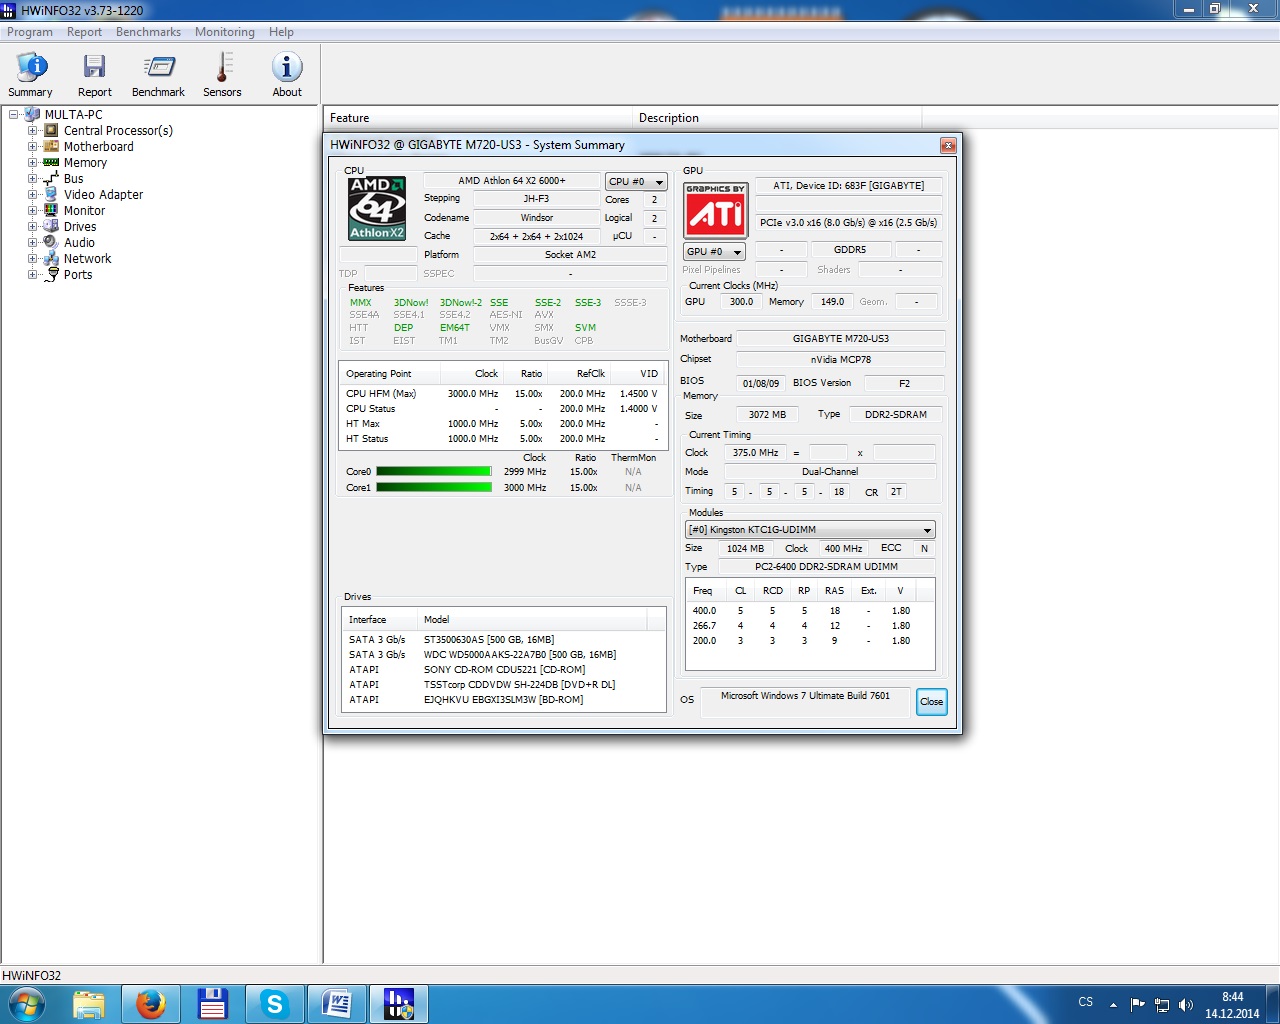Expand the Central Processor(s) node
The width and height of the screenshot is (1280, 1024).
(33, 130)
